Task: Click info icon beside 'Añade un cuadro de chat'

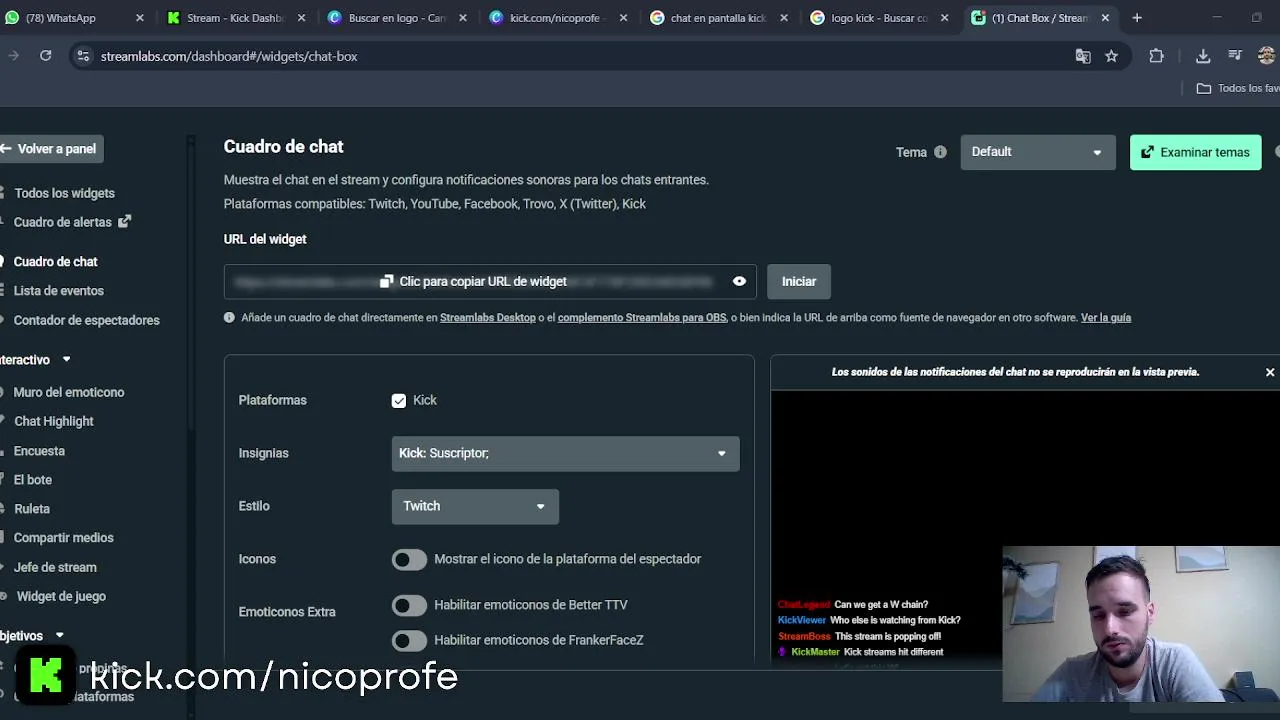Action: point(229,317)
